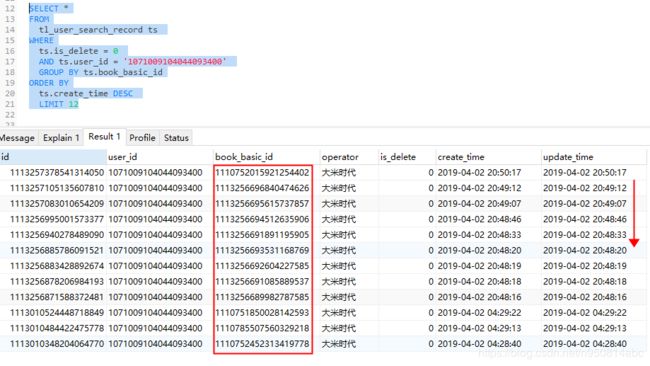
Task: Click the LIMIT 12 line
Action: (x=58, y=104)
